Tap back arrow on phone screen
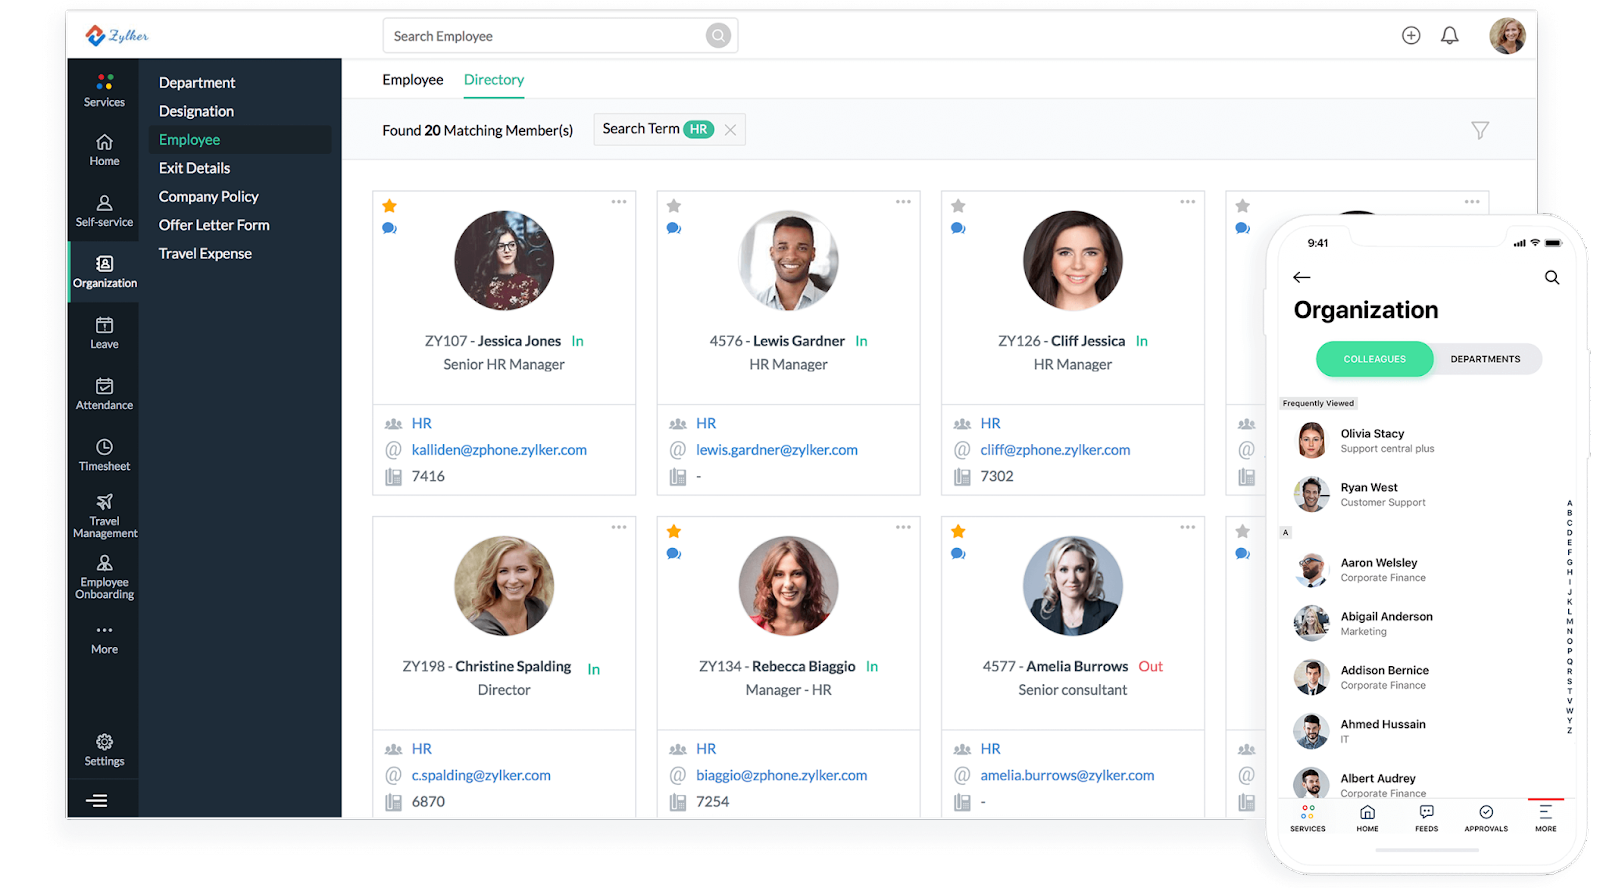The height and width of the screenshot is (888, 1600). [x=1301, y=277]
